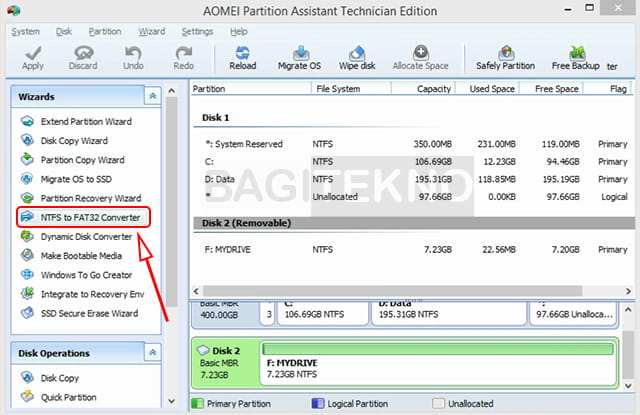
Task: Click the disk map scroll up arrow
Action: (x=628, y=310)
